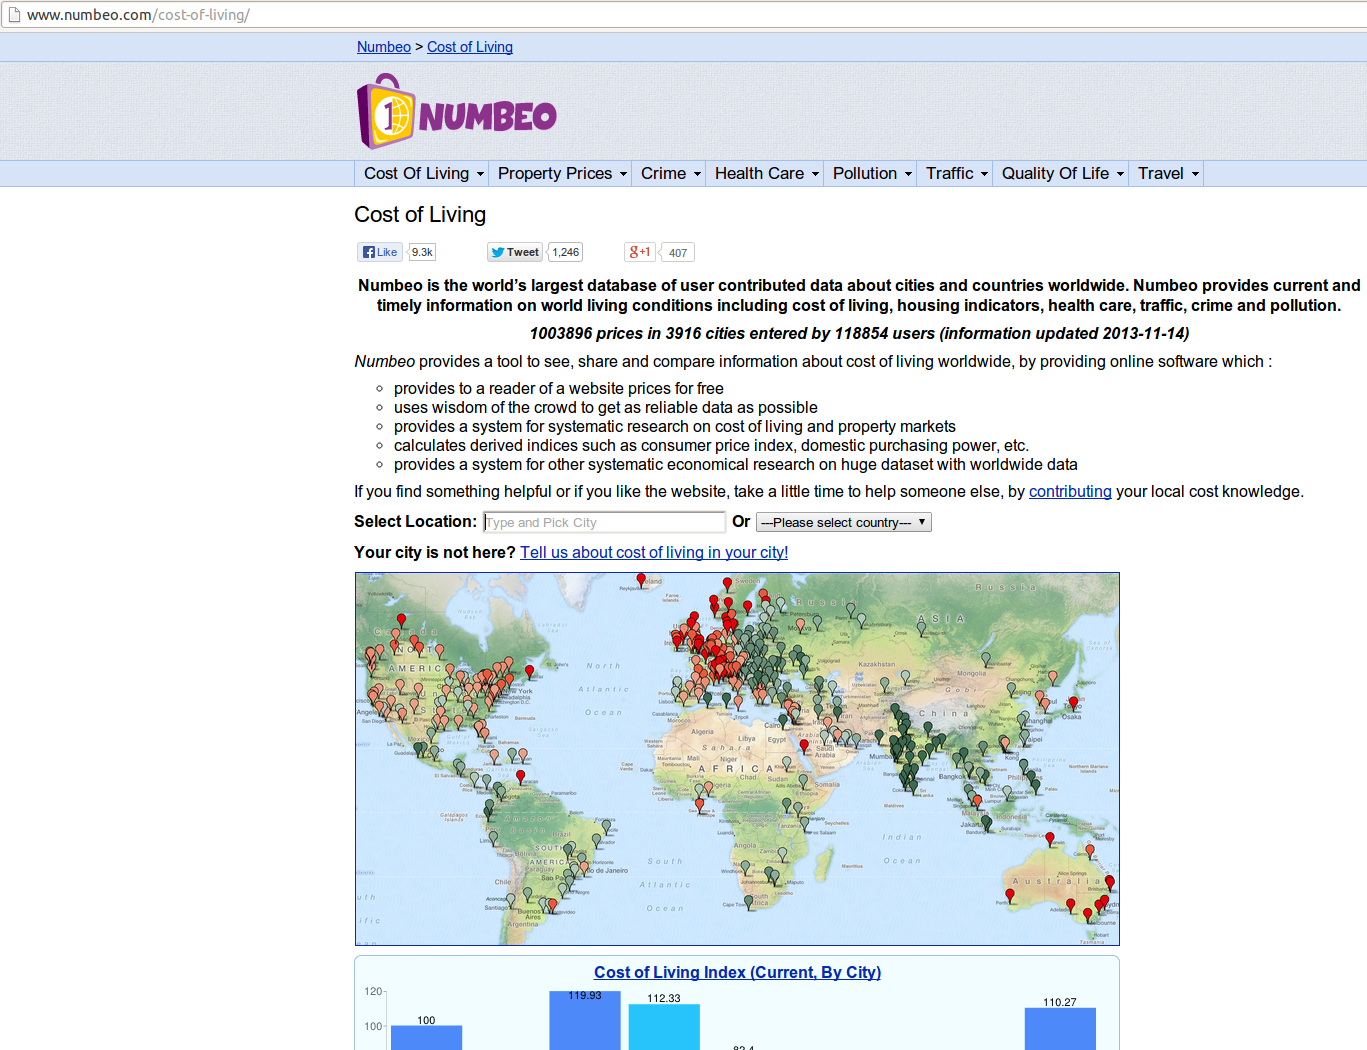This screenshot has height=1050, width=1367.
Task: Select the red Perth marker on the map
Action: coord(1010,896)
